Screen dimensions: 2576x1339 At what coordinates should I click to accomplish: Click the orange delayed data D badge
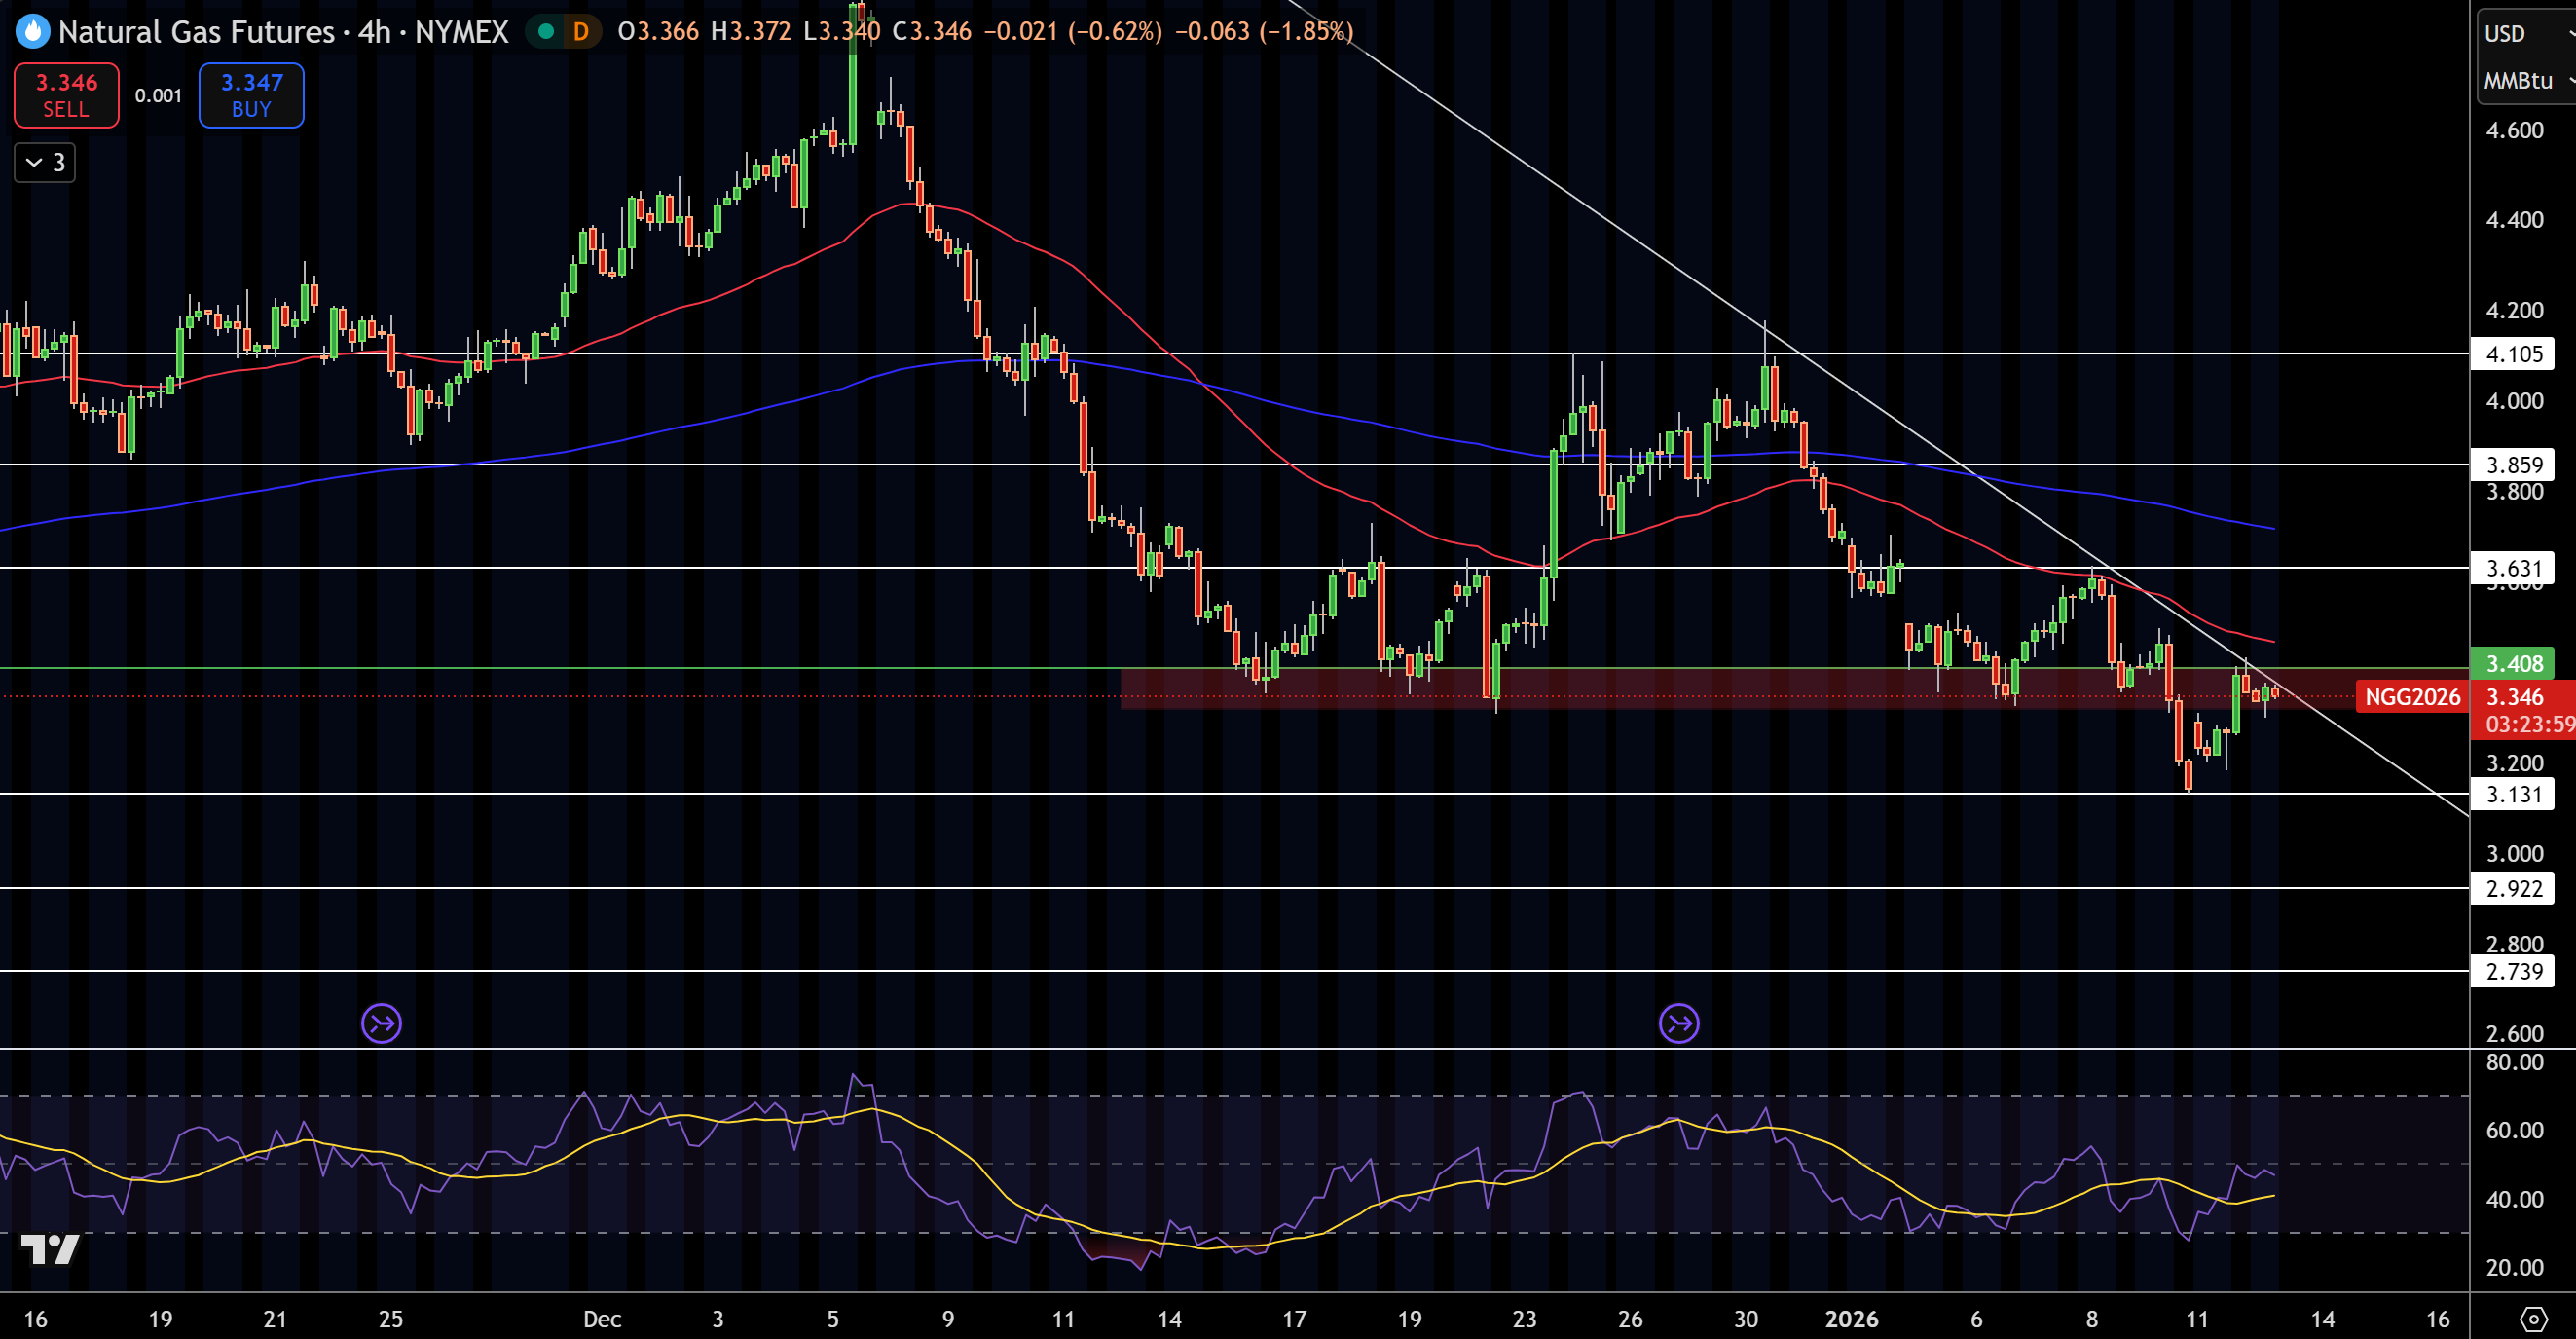[581, 32]
